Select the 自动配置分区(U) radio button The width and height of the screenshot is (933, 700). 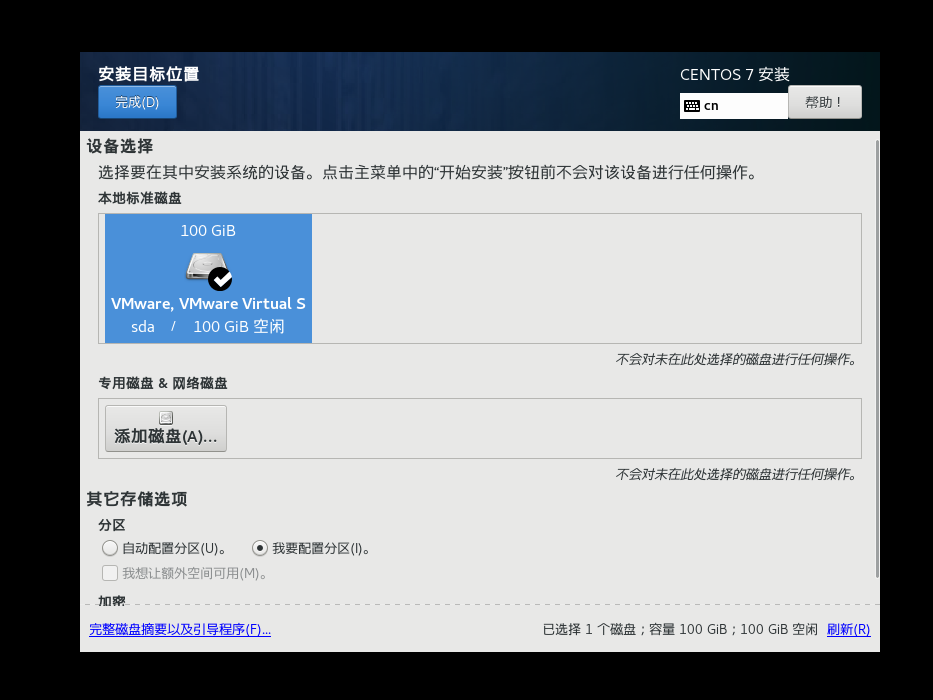tap(109, 548)
